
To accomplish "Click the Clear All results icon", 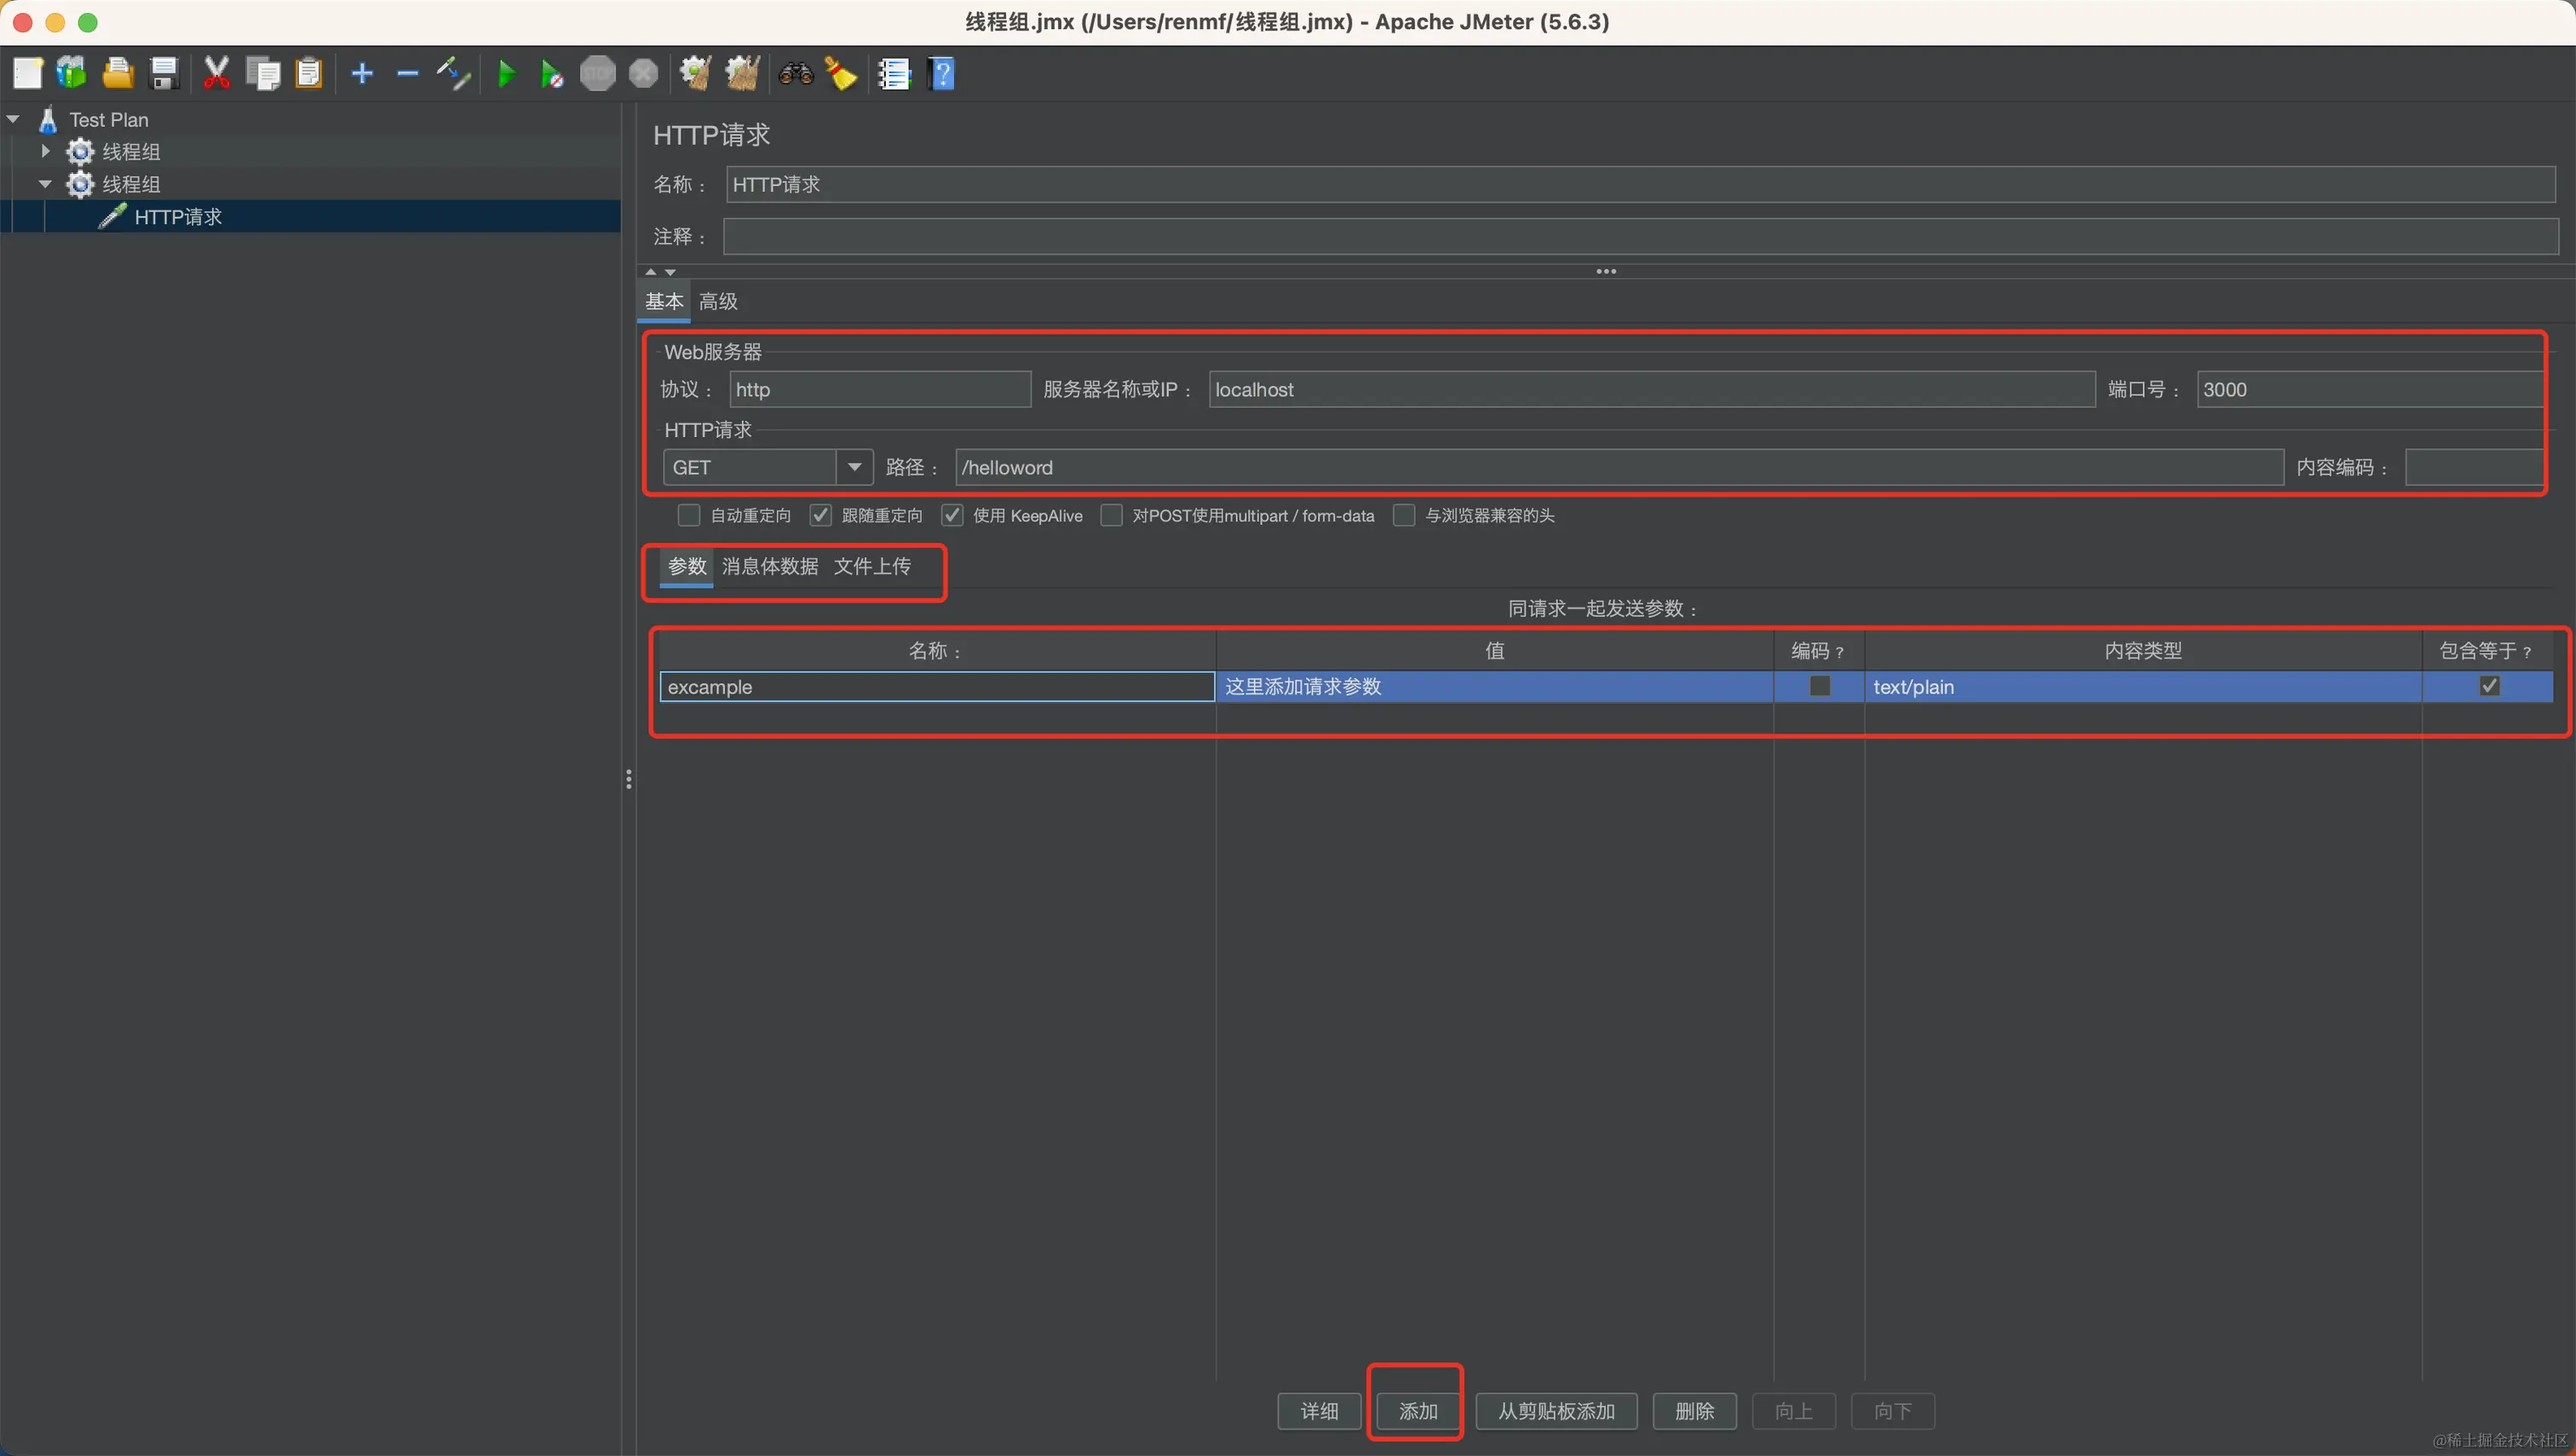I will [742, 73].
